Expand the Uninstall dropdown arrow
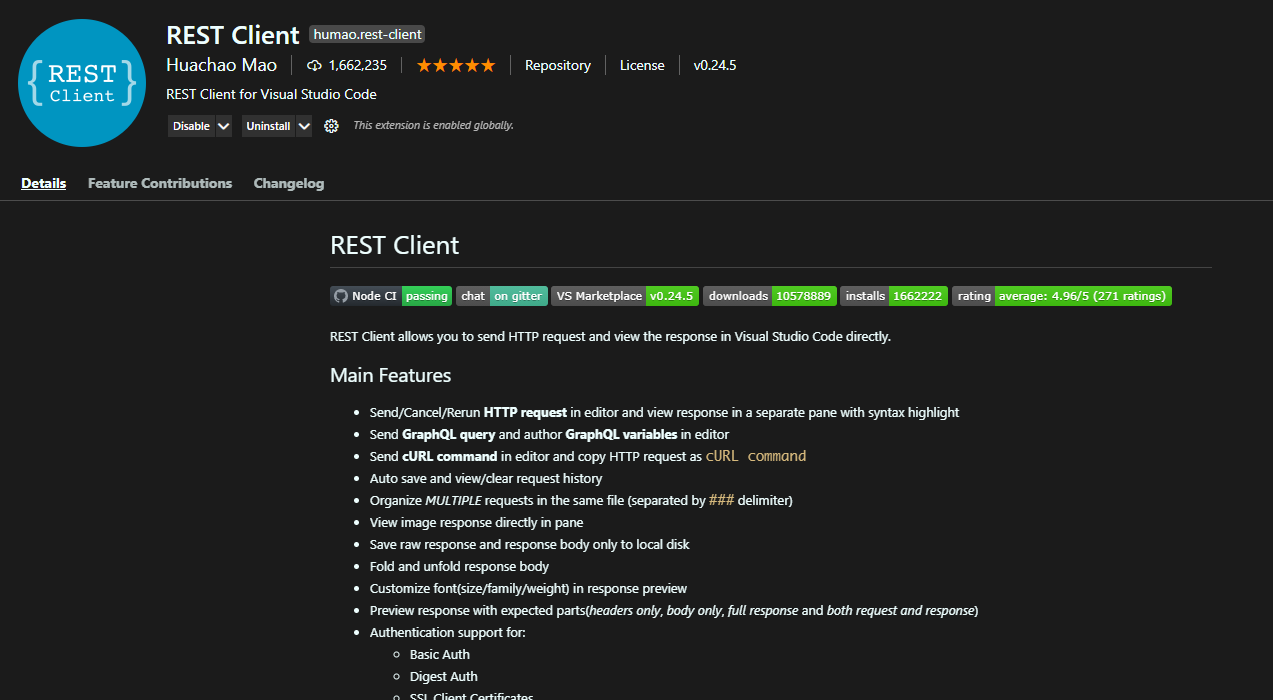Screen dimensions: 1273x700 pos(304,126)
